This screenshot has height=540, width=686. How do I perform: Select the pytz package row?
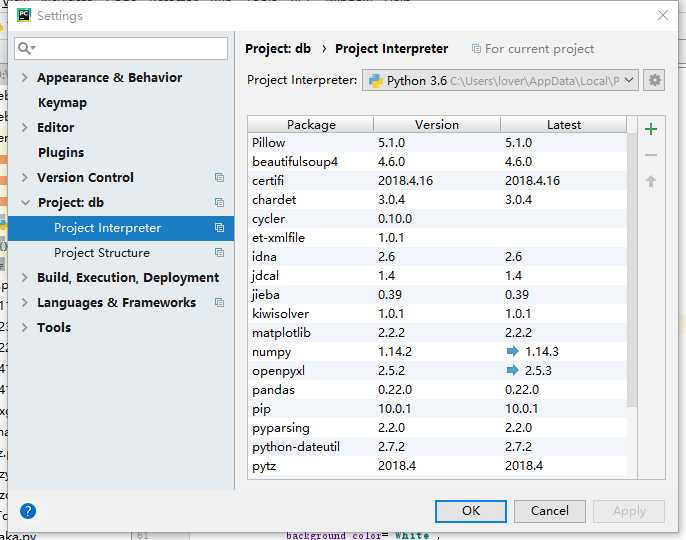437,466
